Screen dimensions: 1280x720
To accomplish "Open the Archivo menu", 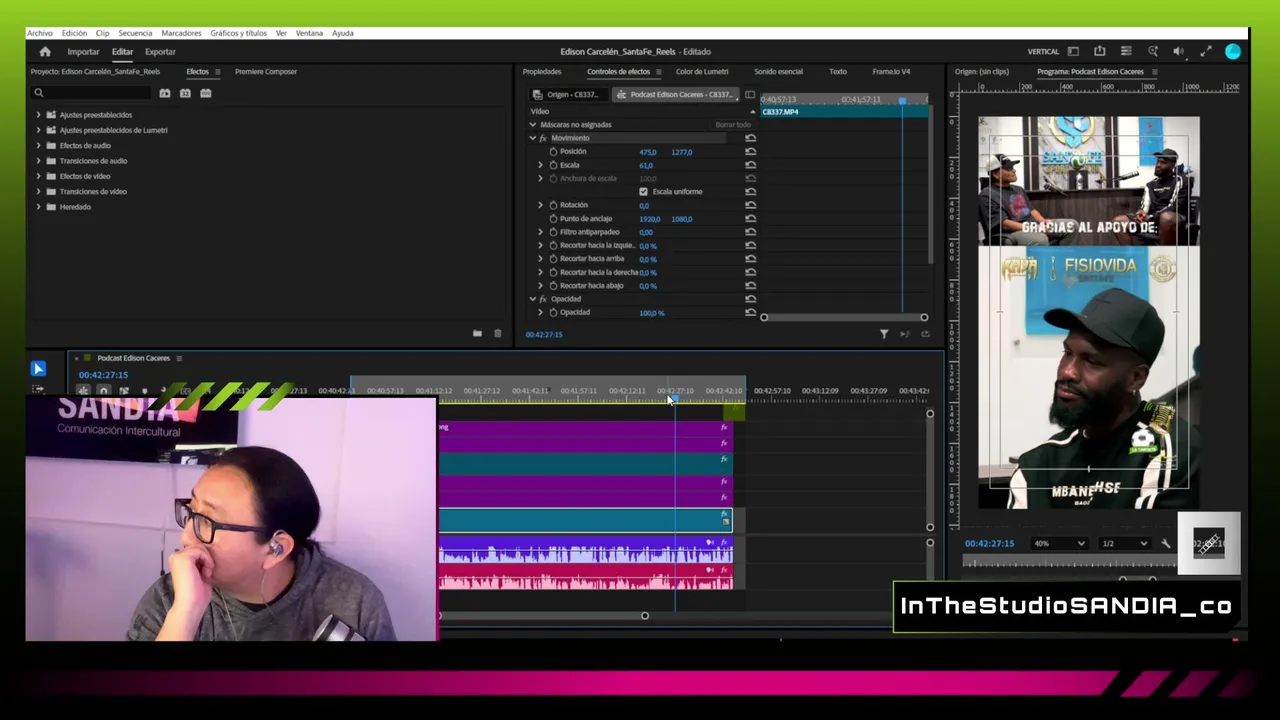I will pos(40,33).
